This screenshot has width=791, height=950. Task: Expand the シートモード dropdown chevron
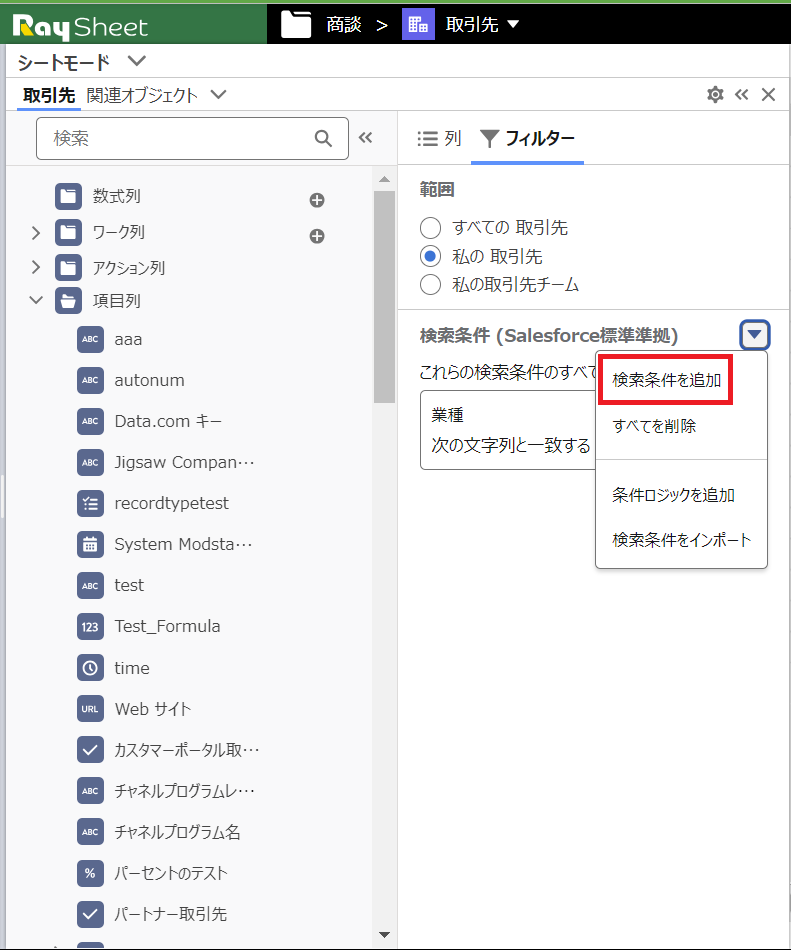[x=137, y=61]
